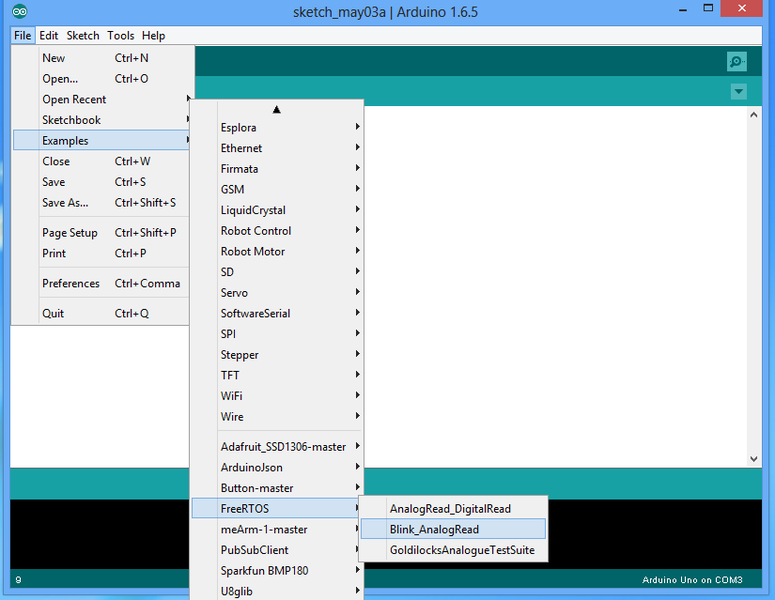Load the AnalogRead_DigitalRead example
Image resolution: width=775 pixels, height=600 pixels.
tap(453, 509)
